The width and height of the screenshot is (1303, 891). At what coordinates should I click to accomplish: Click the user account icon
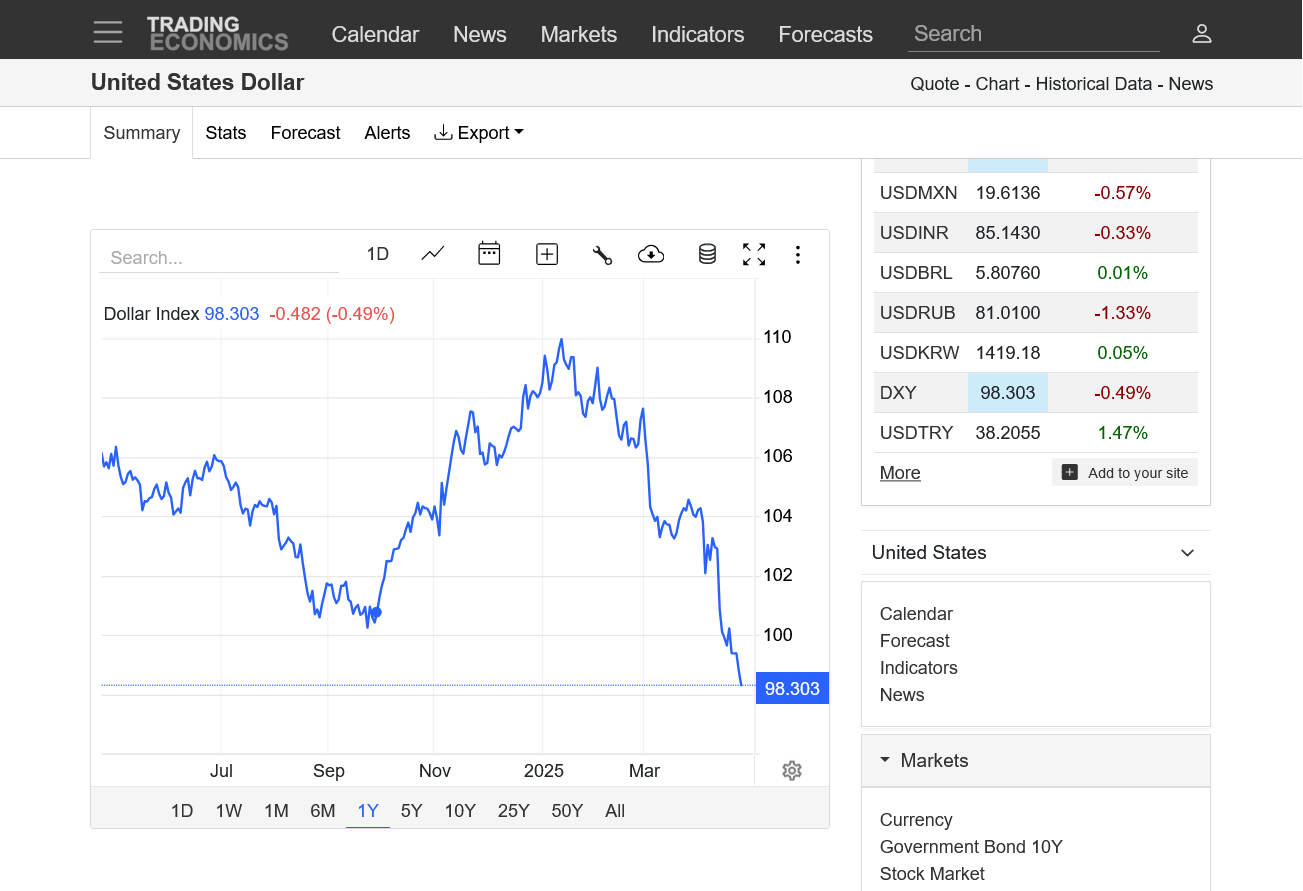pyautogui.click(x=1202, y=34)
